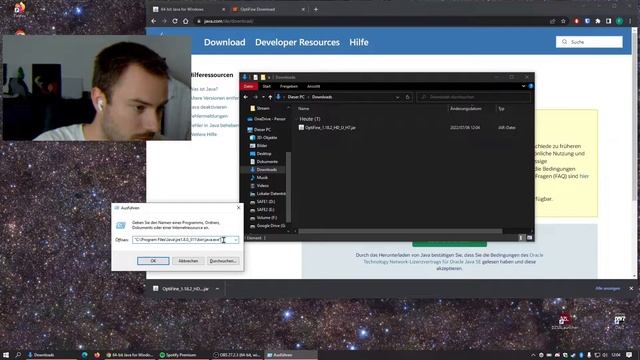Open Ansicht ribbon tab in Explorer
The height and width of the screenshot is (360, 640).
tap(313, 86)
